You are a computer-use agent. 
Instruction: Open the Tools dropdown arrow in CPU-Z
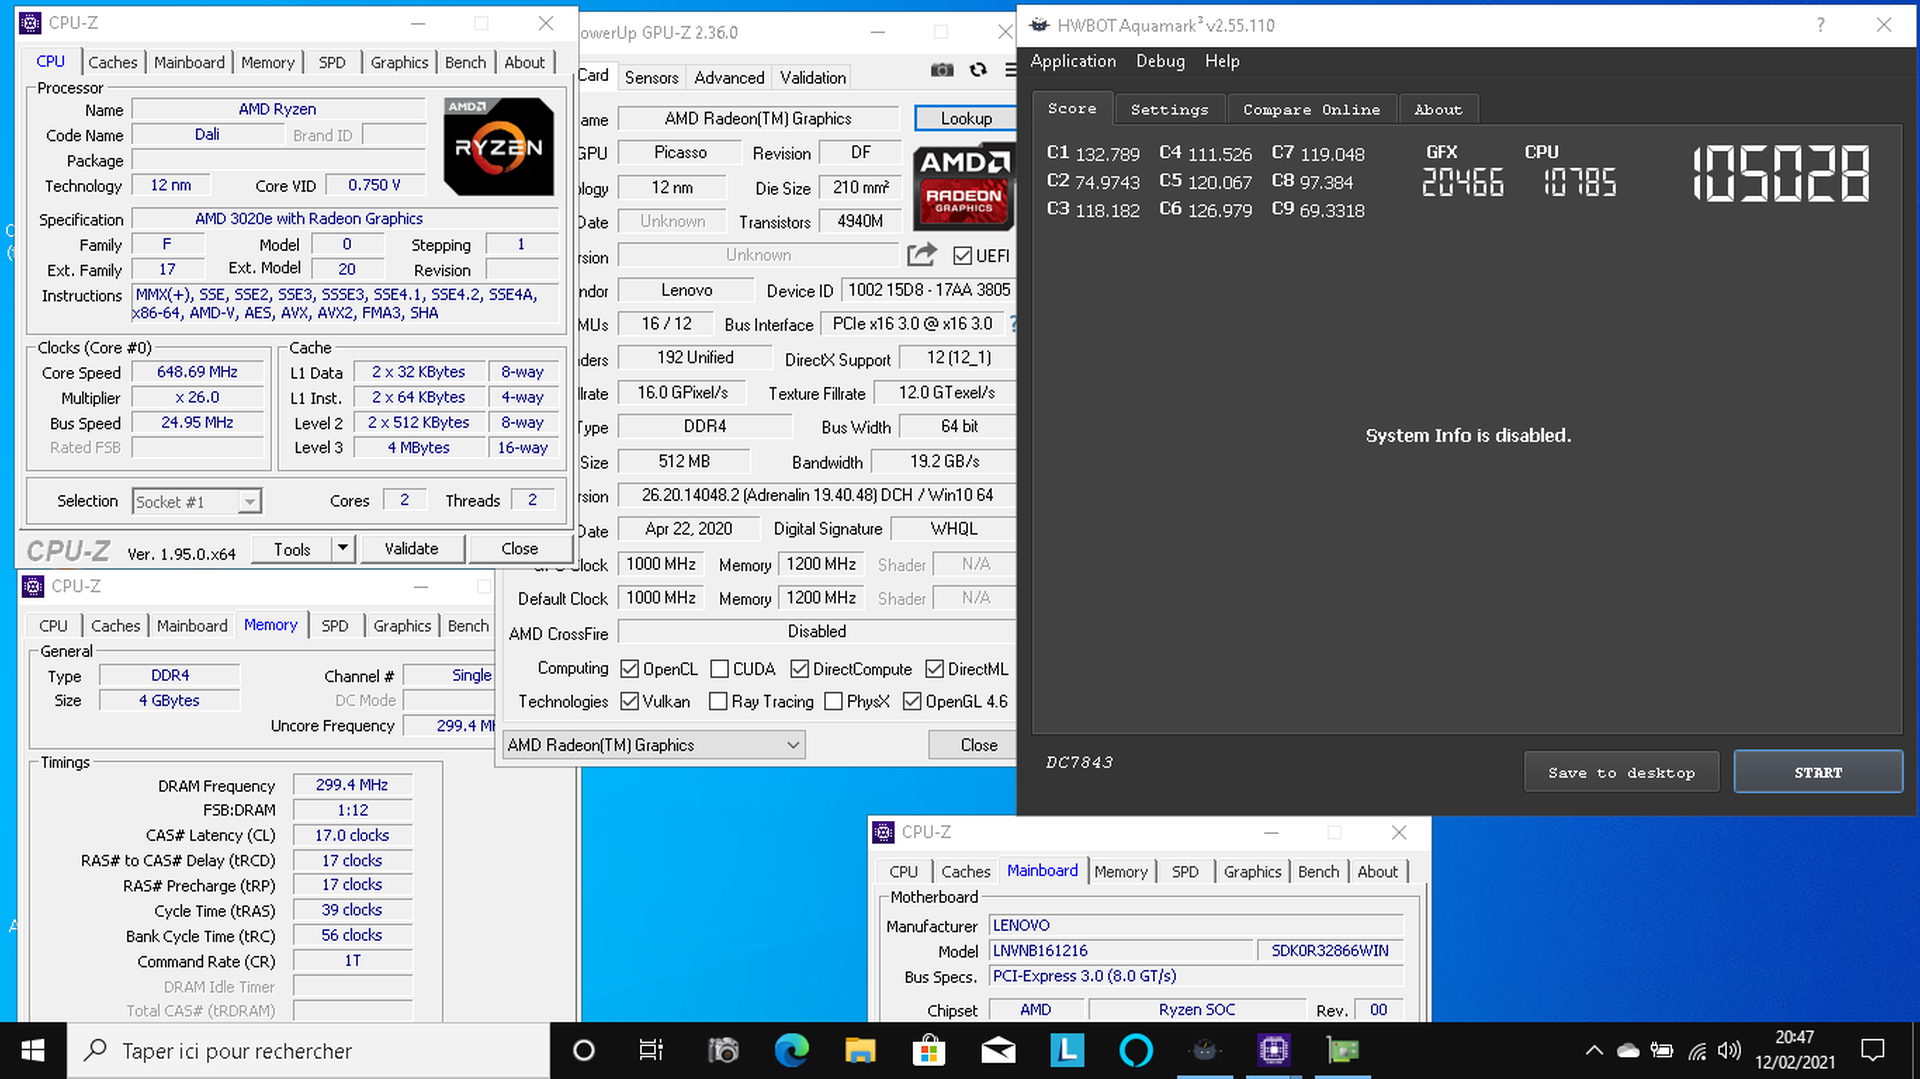pos(343,548)
